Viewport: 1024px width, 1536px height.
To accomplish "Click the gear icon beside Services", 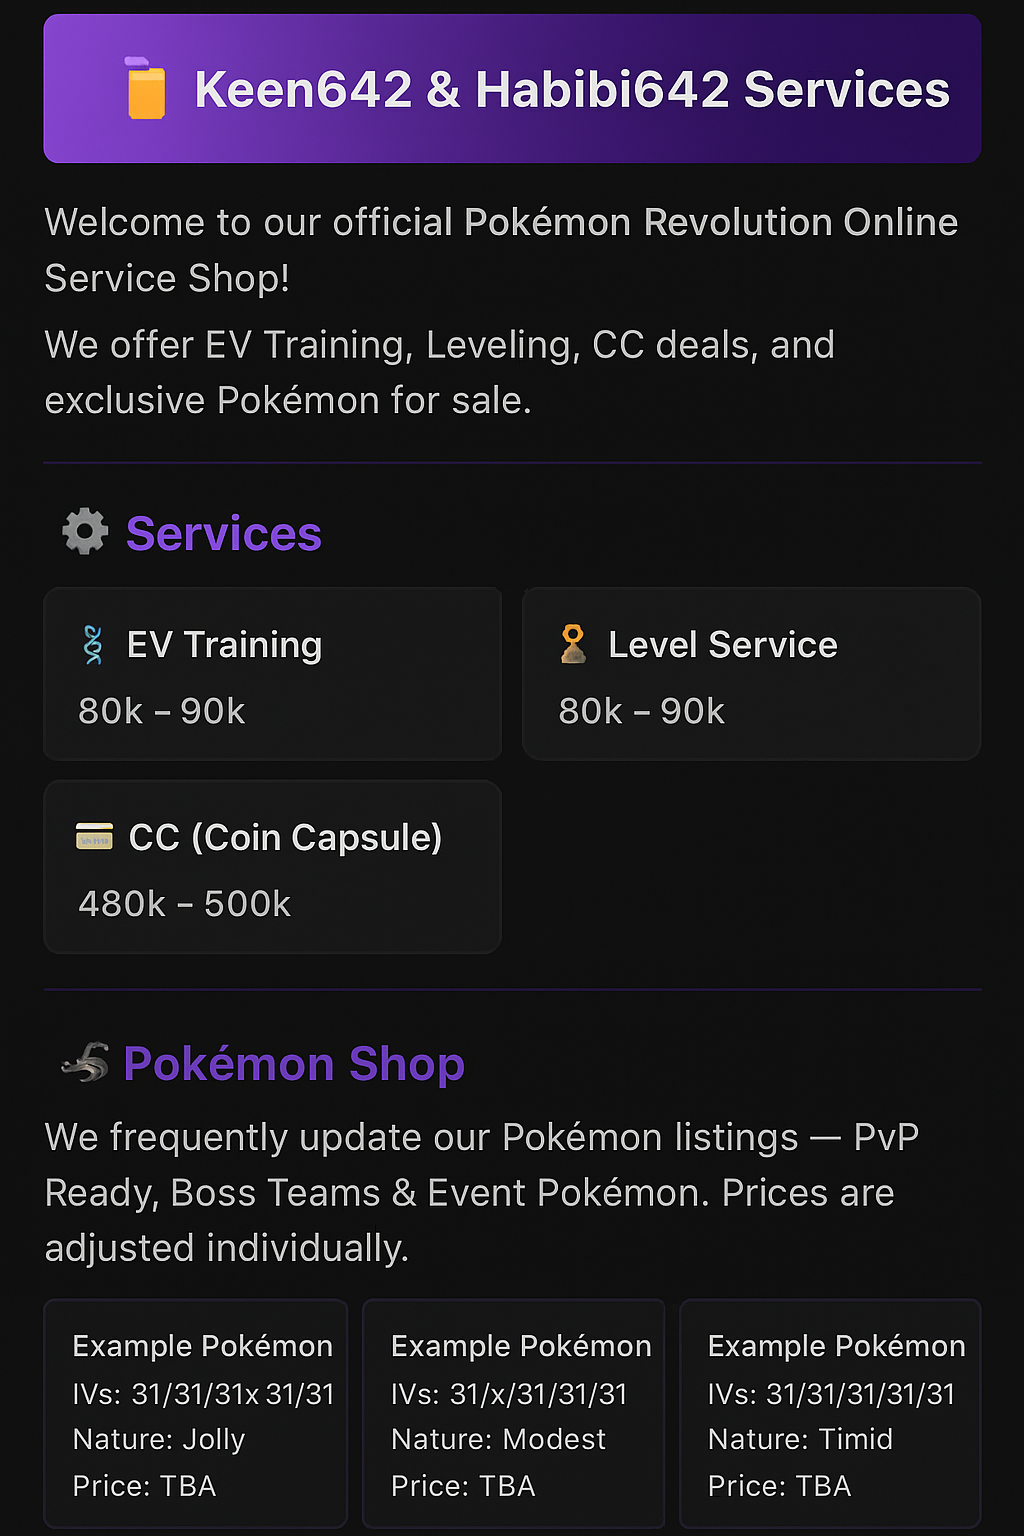I will (85, 531).
